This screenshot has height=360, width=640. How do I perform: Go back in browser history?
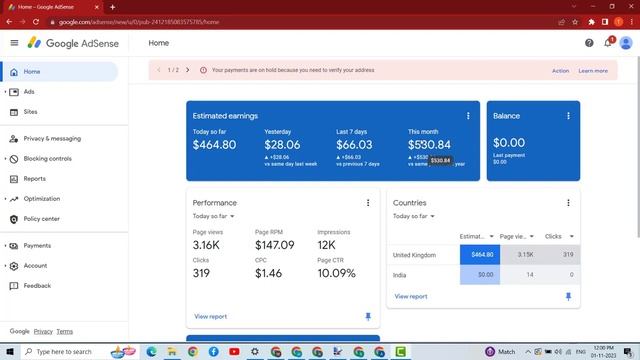9,22
